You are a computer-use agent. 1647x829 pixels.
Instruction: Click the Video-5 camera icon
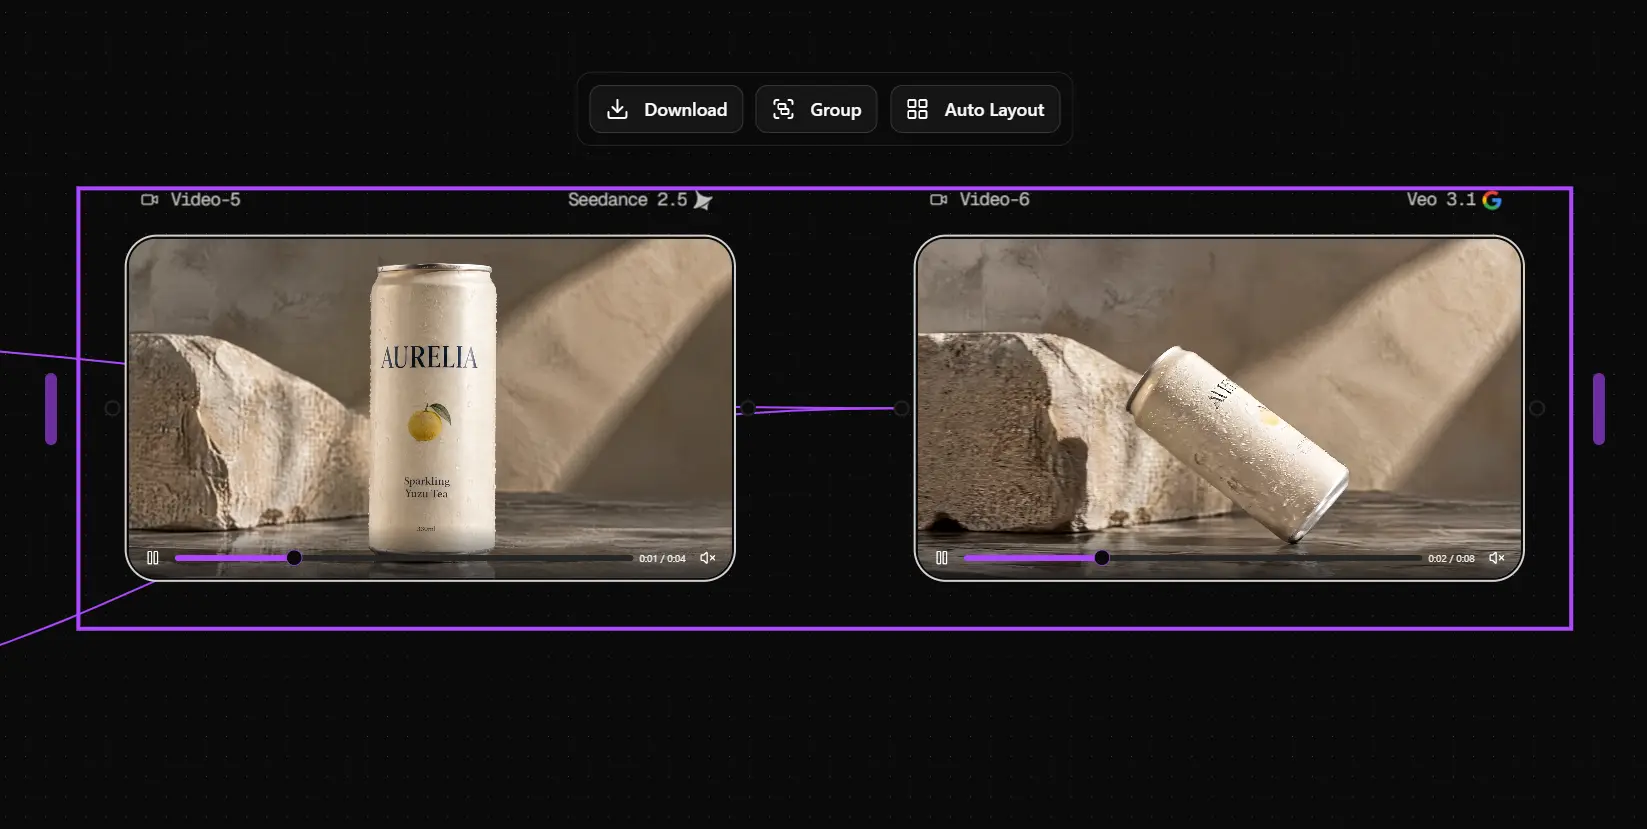click(x=150, y=200)
